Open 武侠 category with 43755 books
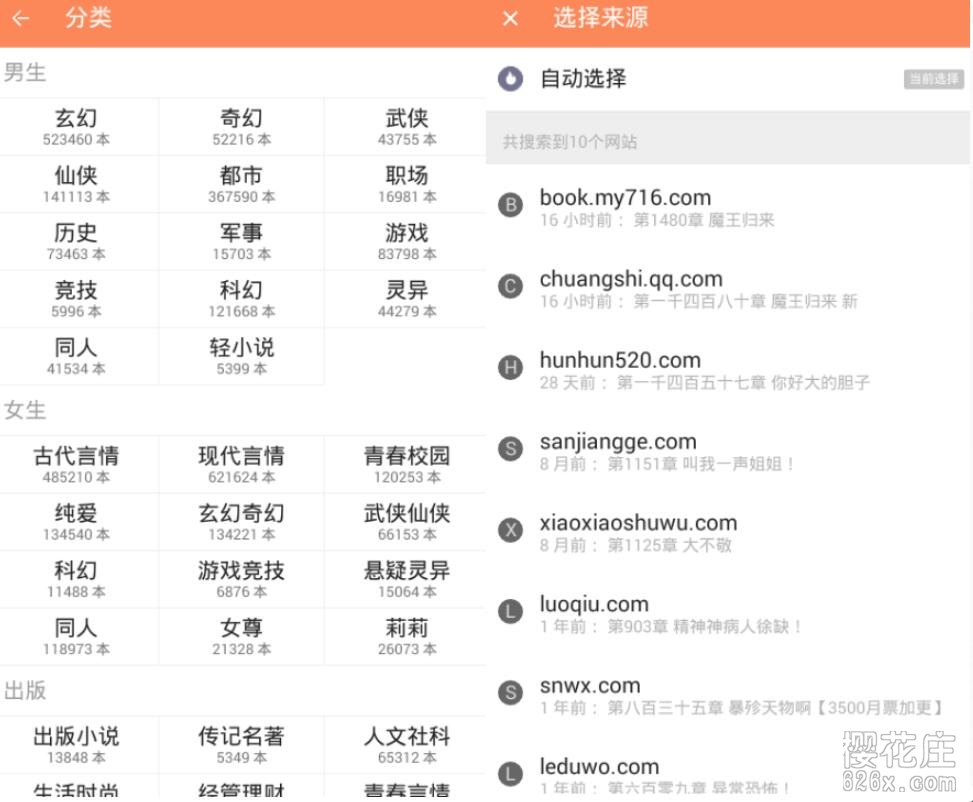The image size is (973, 802). pyautogui.click(x=406, y=127)
